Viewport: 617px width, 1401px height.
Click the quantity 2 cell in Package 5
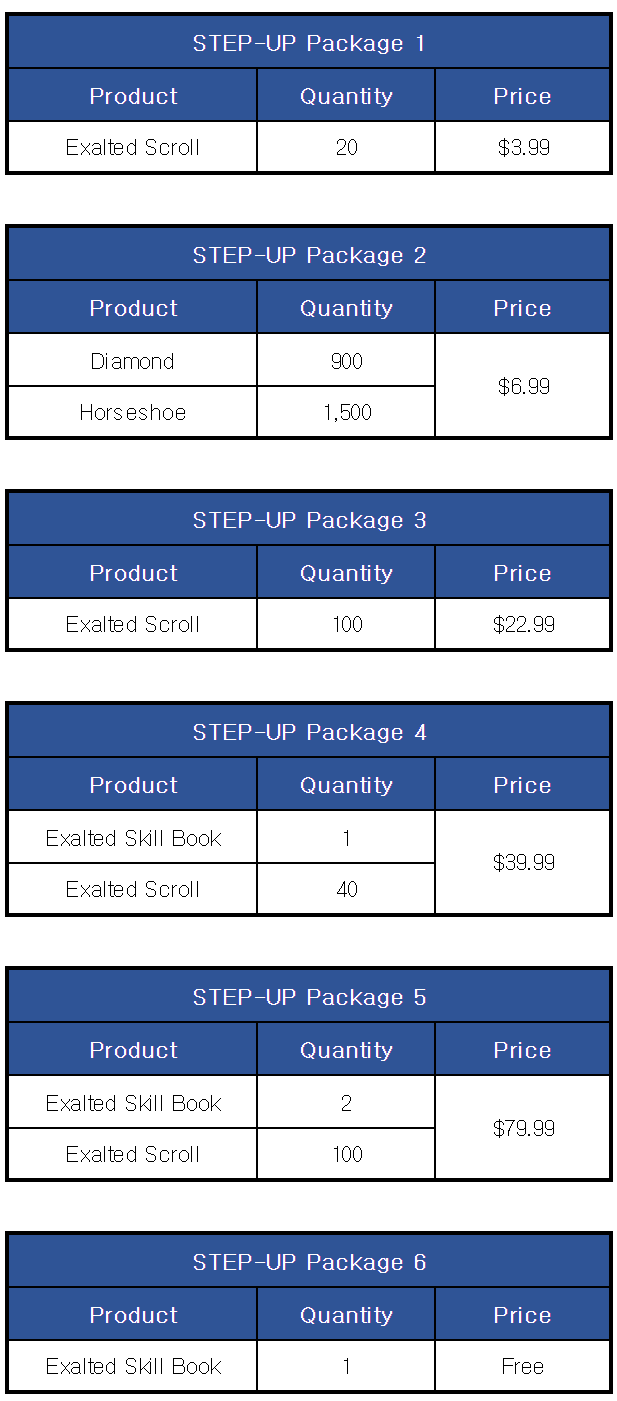[x=346, y=1102]
